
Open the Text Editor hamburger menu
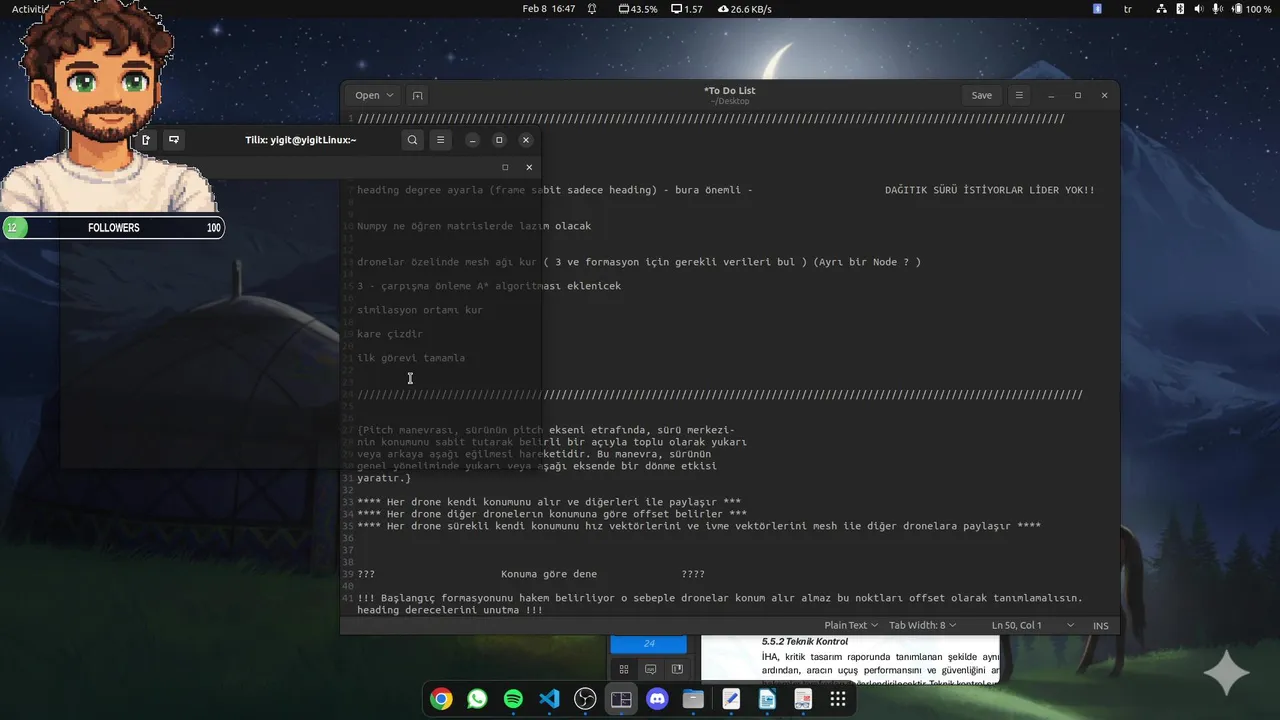pyautogui.click(x=1019, y=95)
